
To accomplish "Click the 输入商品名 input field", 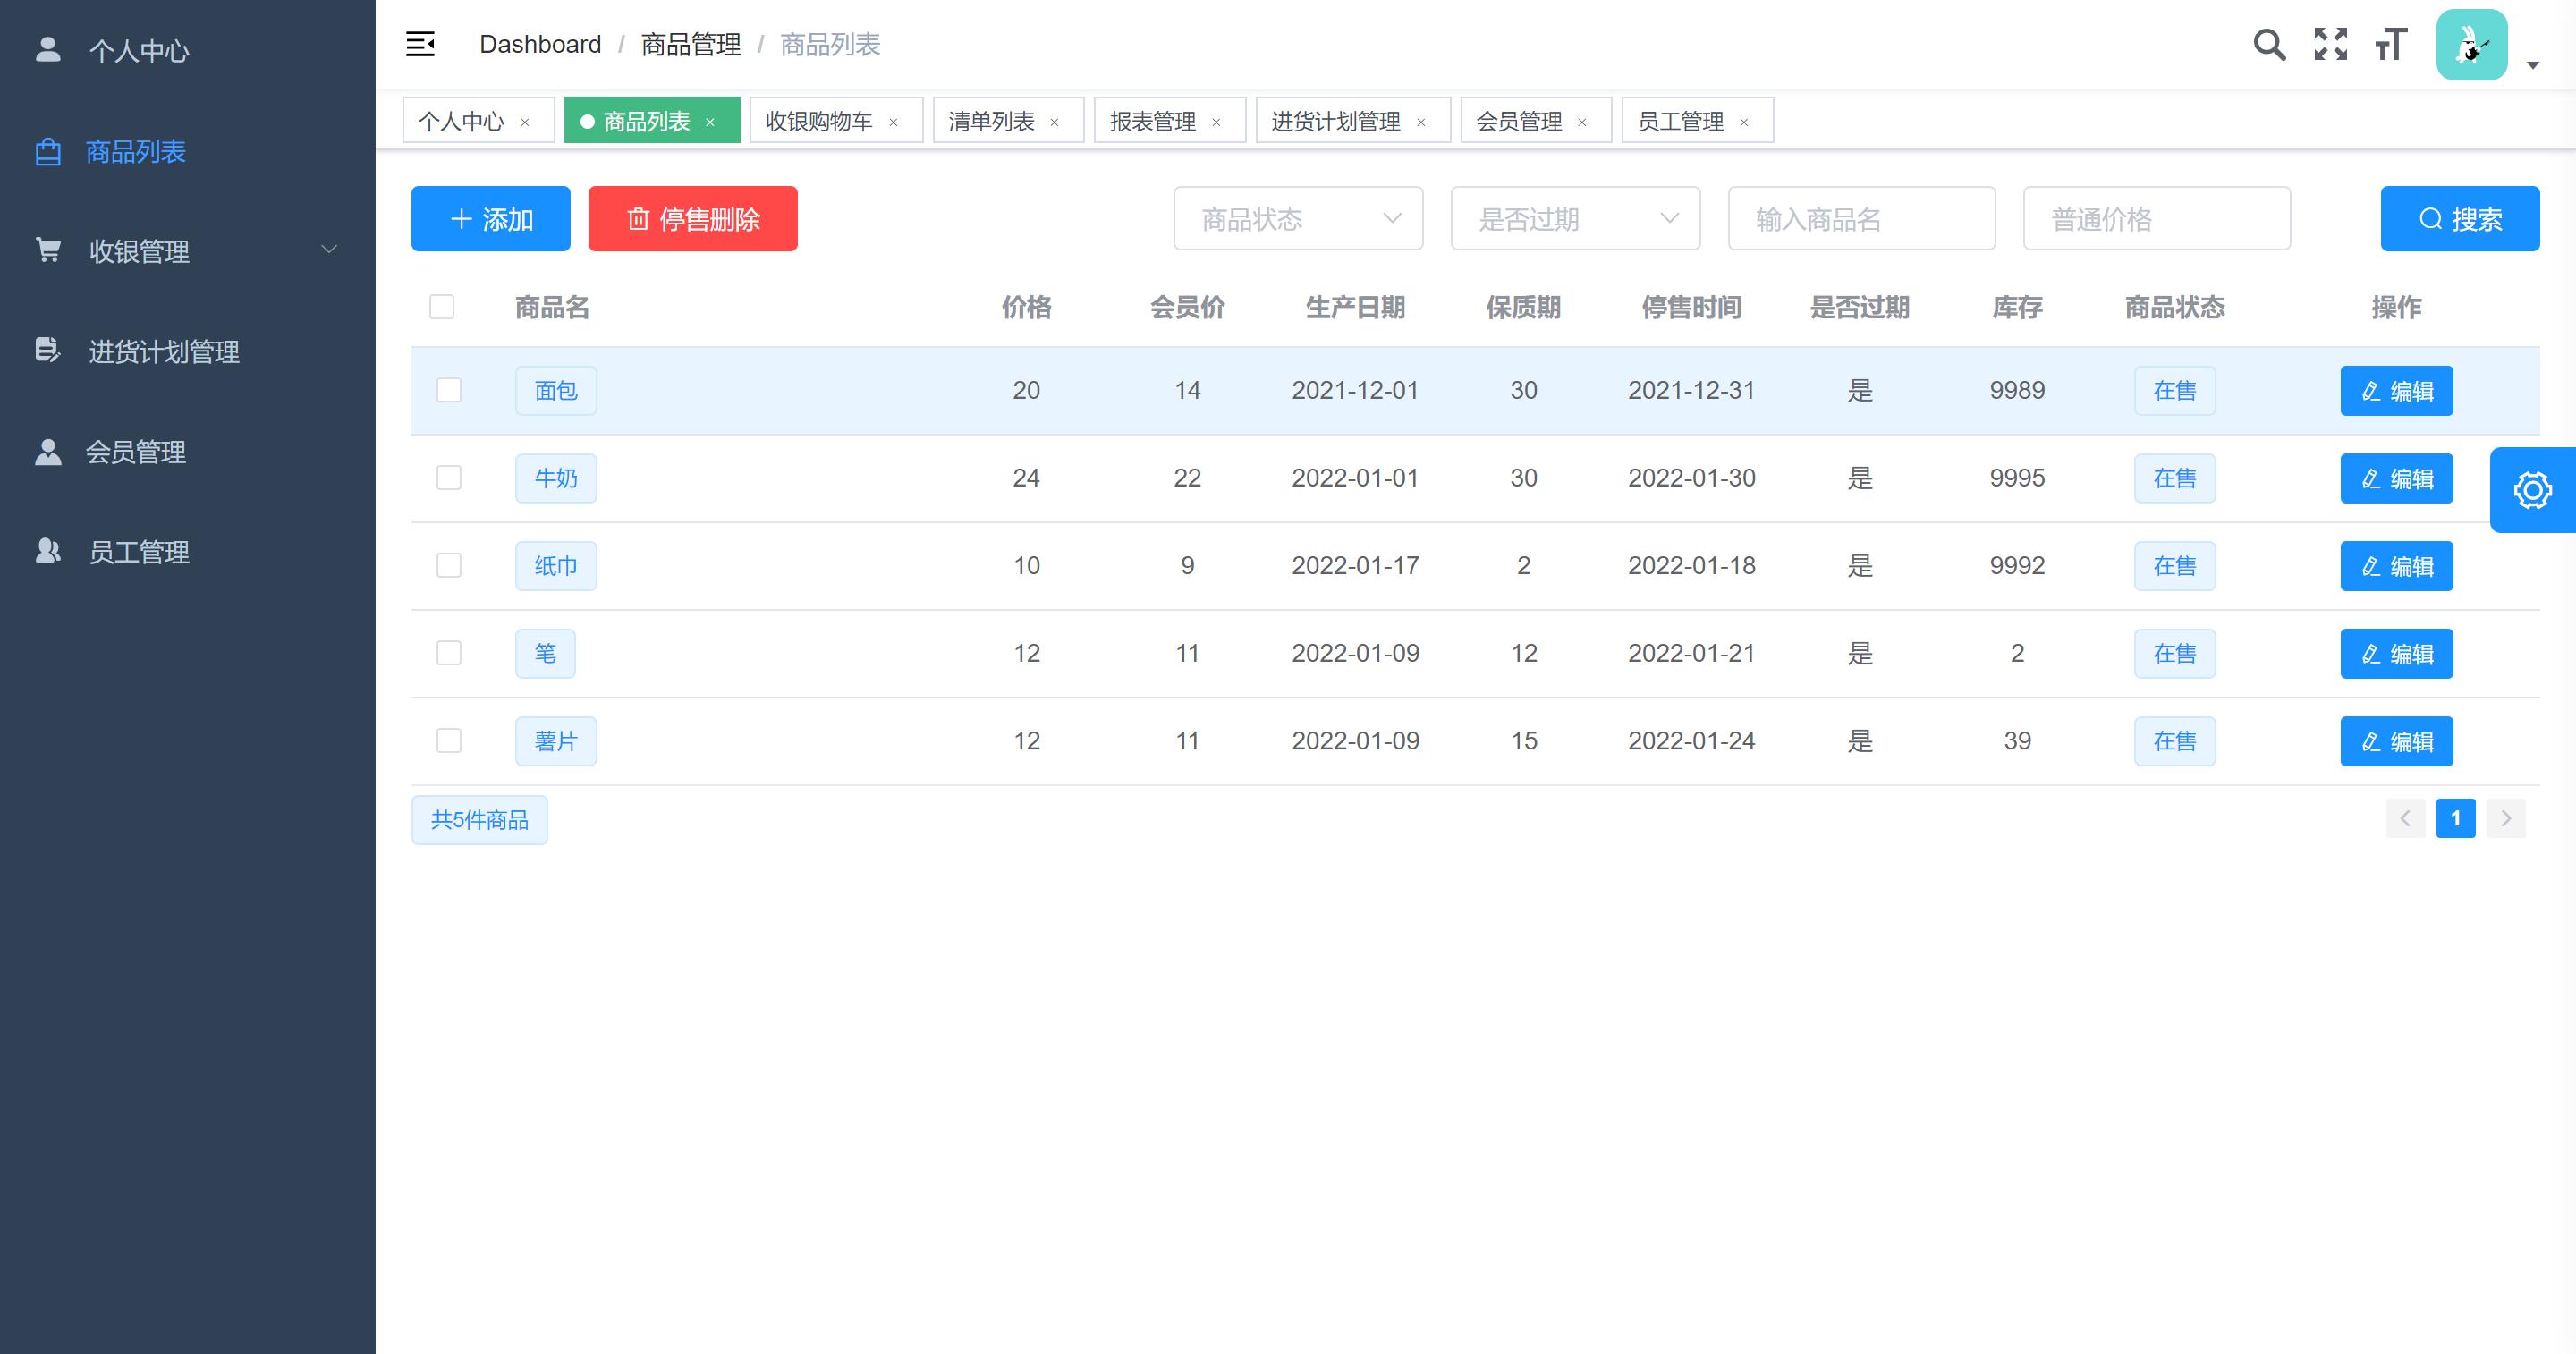I will (x=1862, y=218).
